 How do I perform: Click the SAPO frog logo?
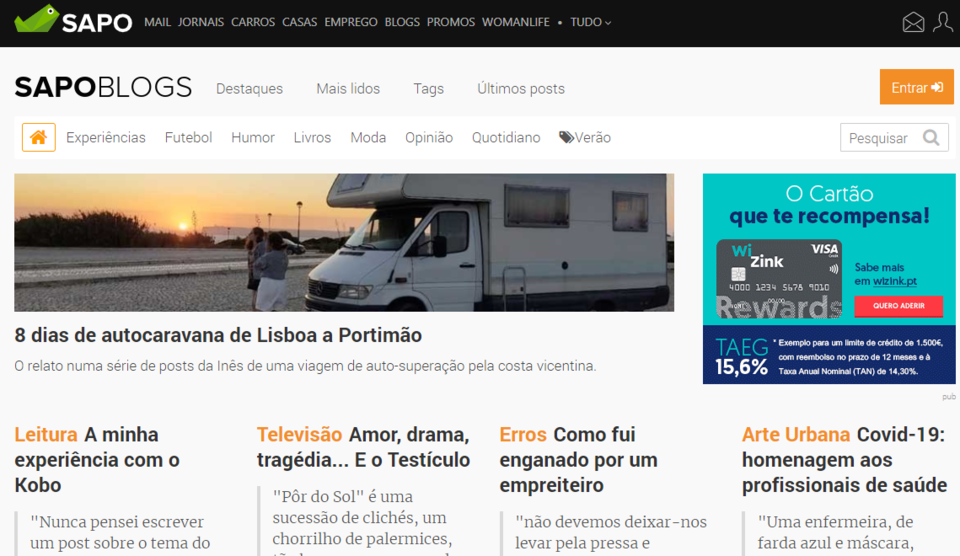click(73, 21)
